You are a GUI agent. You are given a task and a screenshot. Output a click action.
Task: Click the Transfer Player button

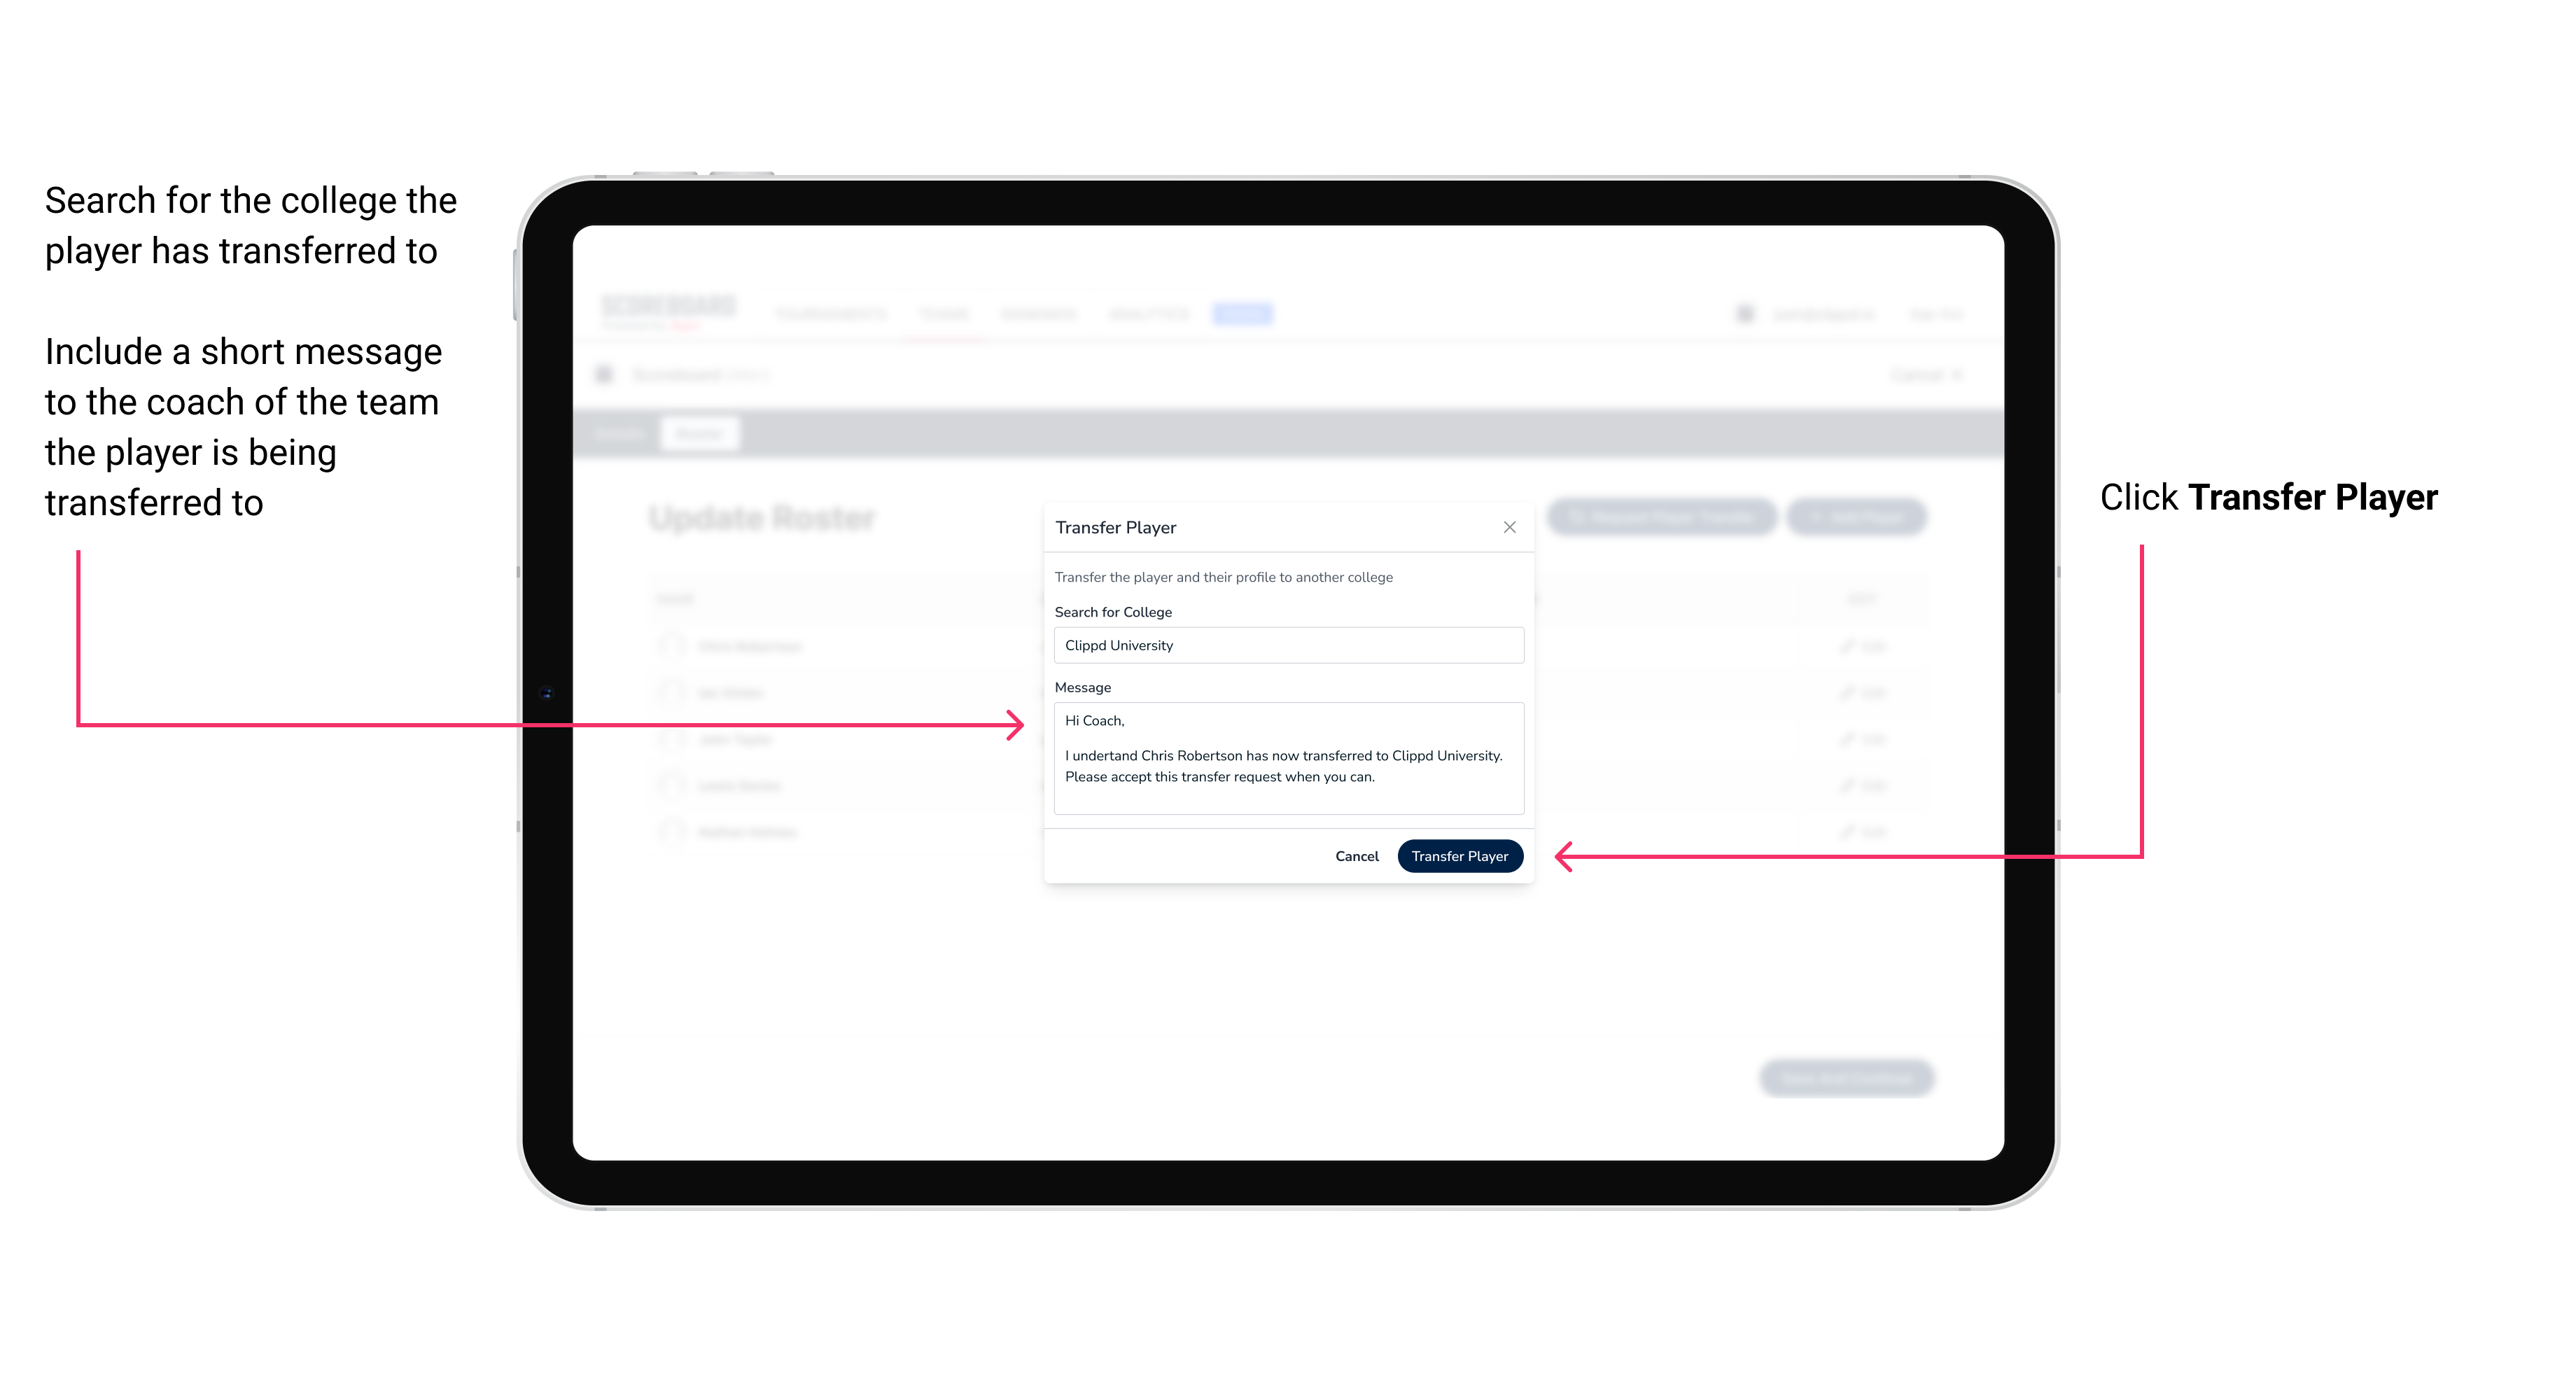(1459, 855)
